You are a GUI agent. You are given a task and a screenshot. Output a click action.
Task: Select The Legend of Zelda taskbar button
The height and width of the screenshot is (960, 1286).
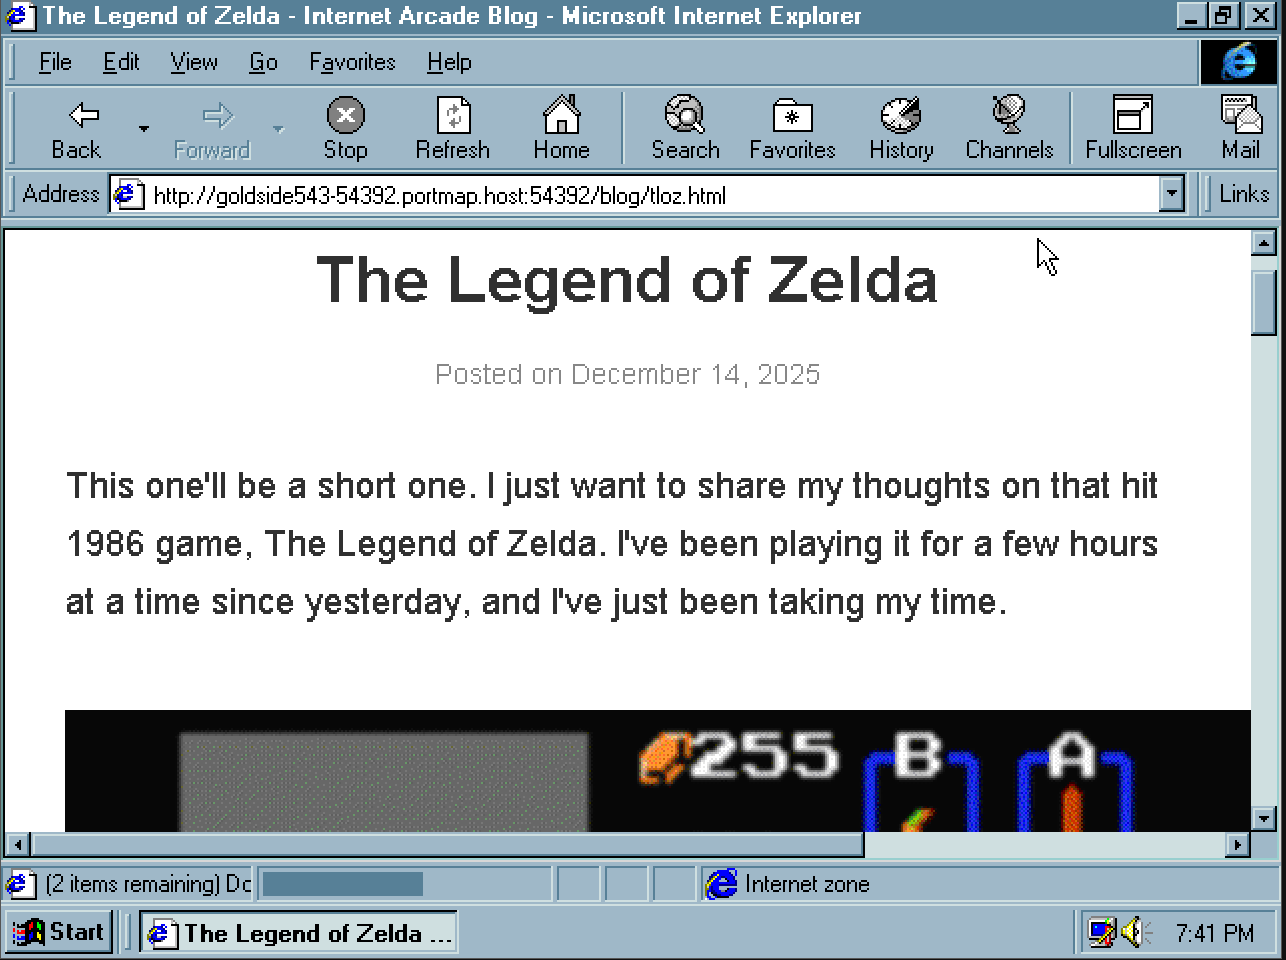pyautogui.click(x=298, y=932)
